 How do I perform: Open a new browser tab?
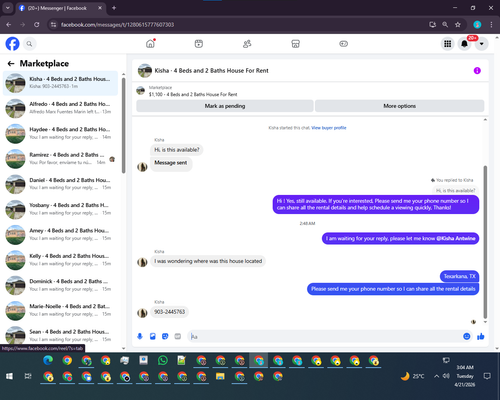114,8
